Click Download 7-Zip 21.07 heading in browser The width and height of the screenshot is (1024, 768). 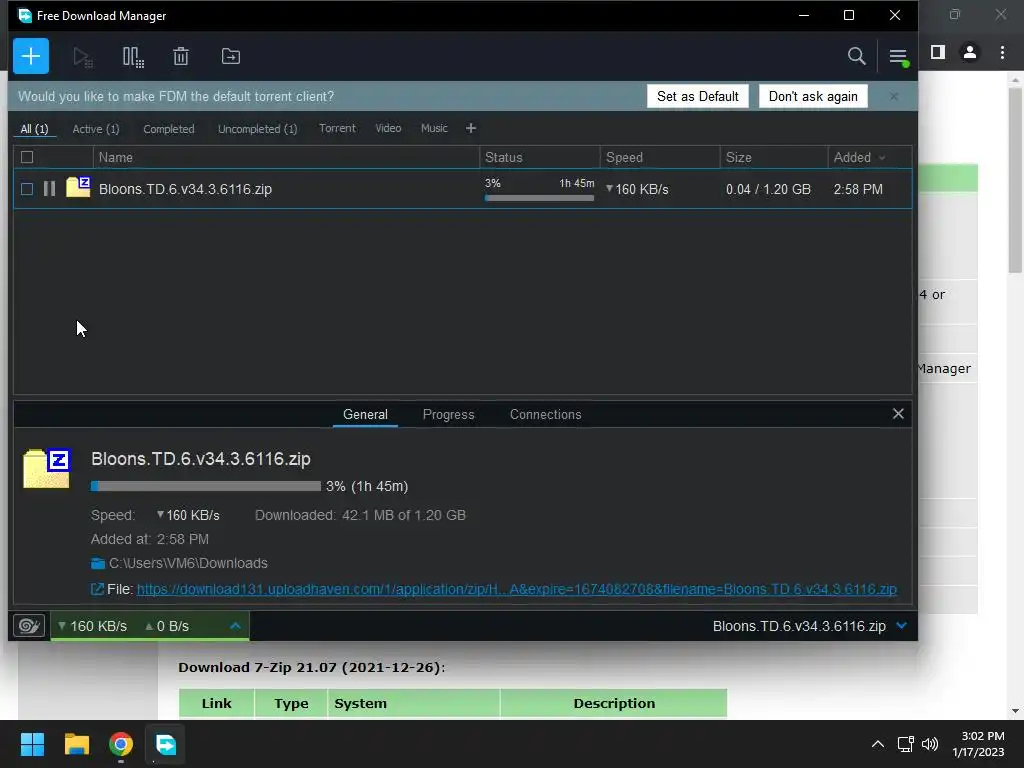[312, 667]
